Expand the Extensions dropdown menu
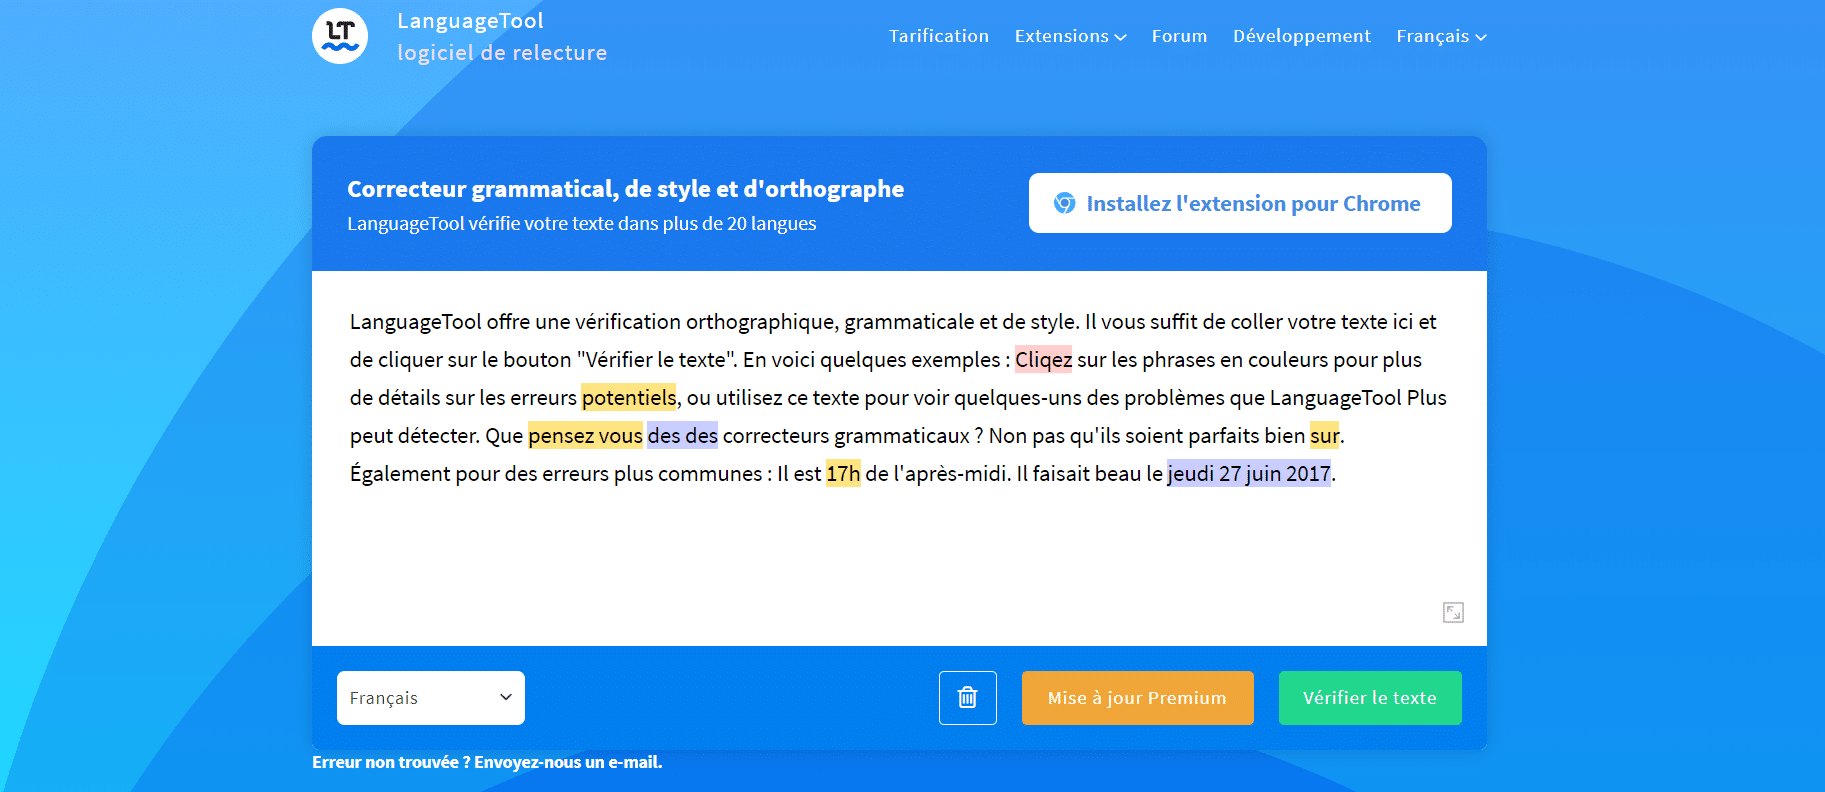 (x=1070, y=36)
